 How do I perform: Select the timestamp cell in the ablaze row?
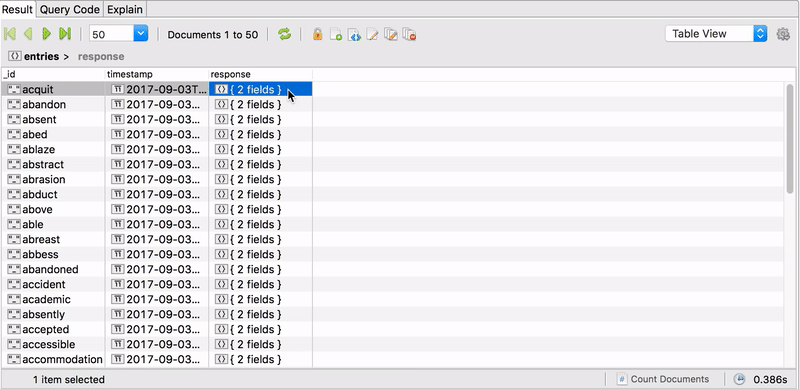[x=157, y=150]
